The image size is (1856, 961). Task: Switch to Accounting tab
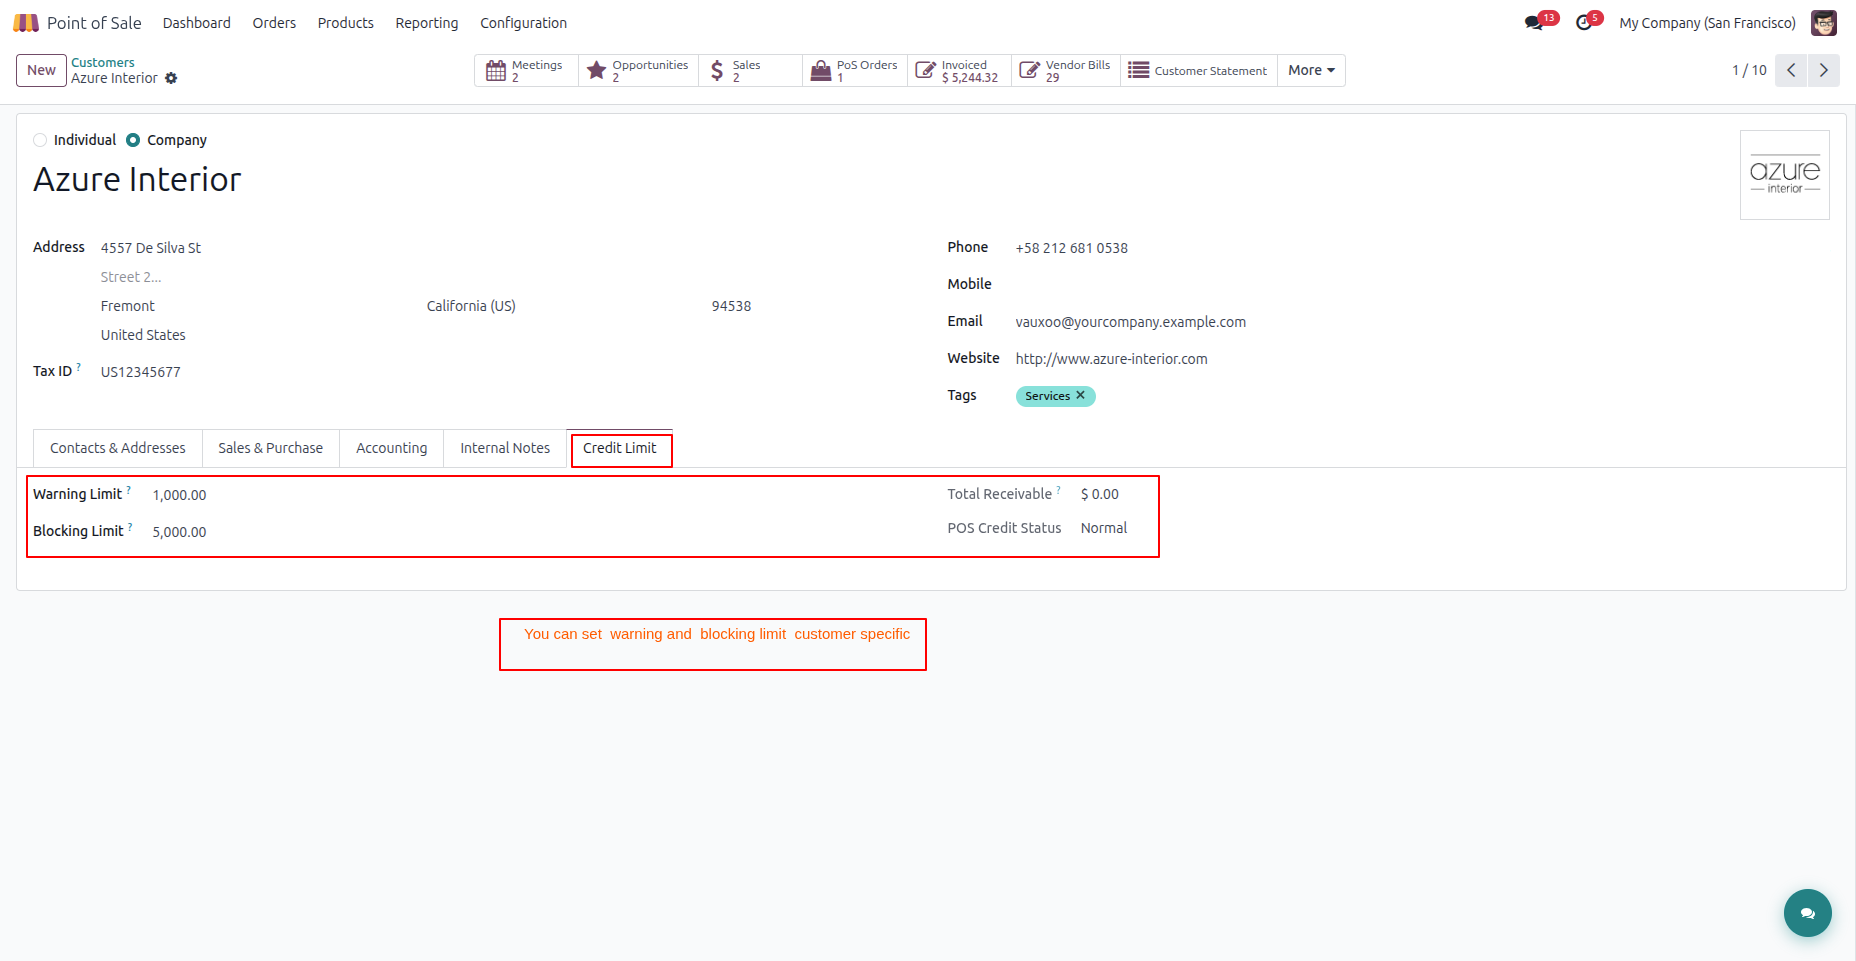392,448
